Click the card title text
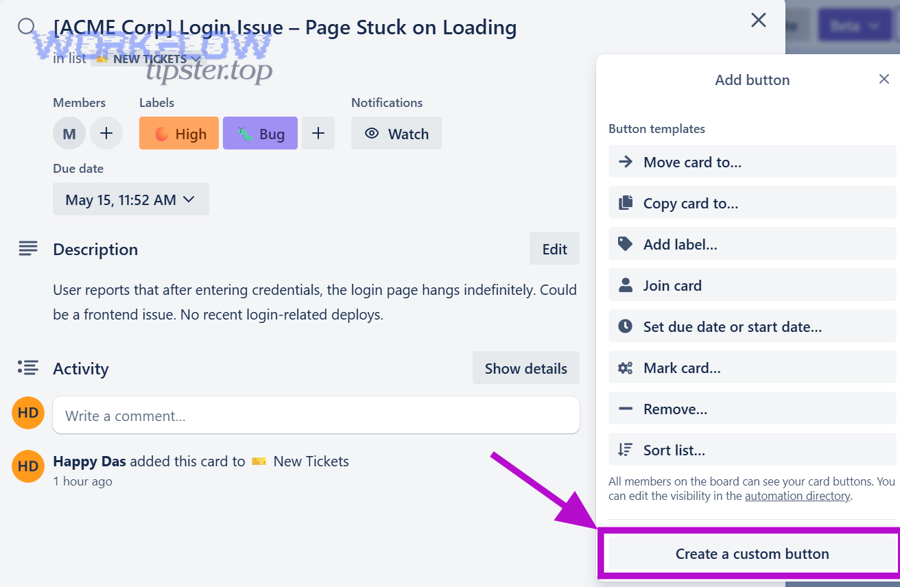 pyautogui.click(x=285, y=27)
